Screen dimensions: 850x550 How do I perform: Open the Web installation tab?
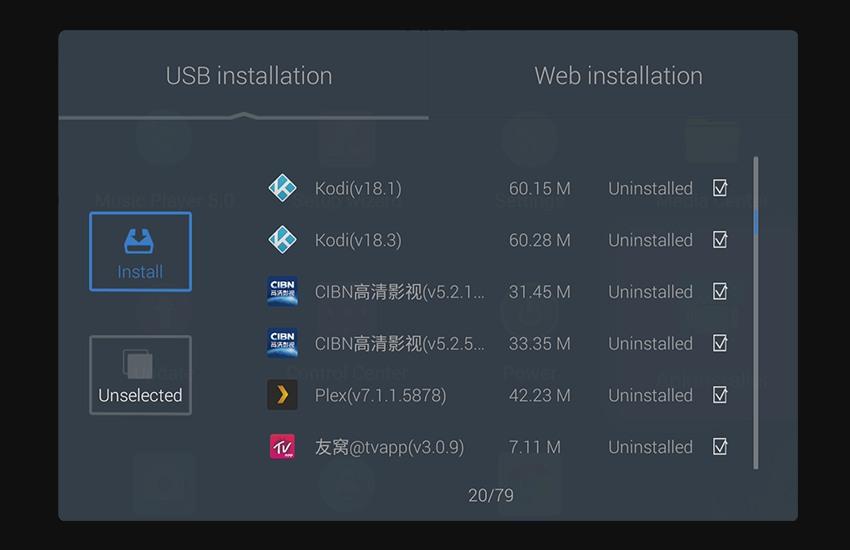(618, 76)
